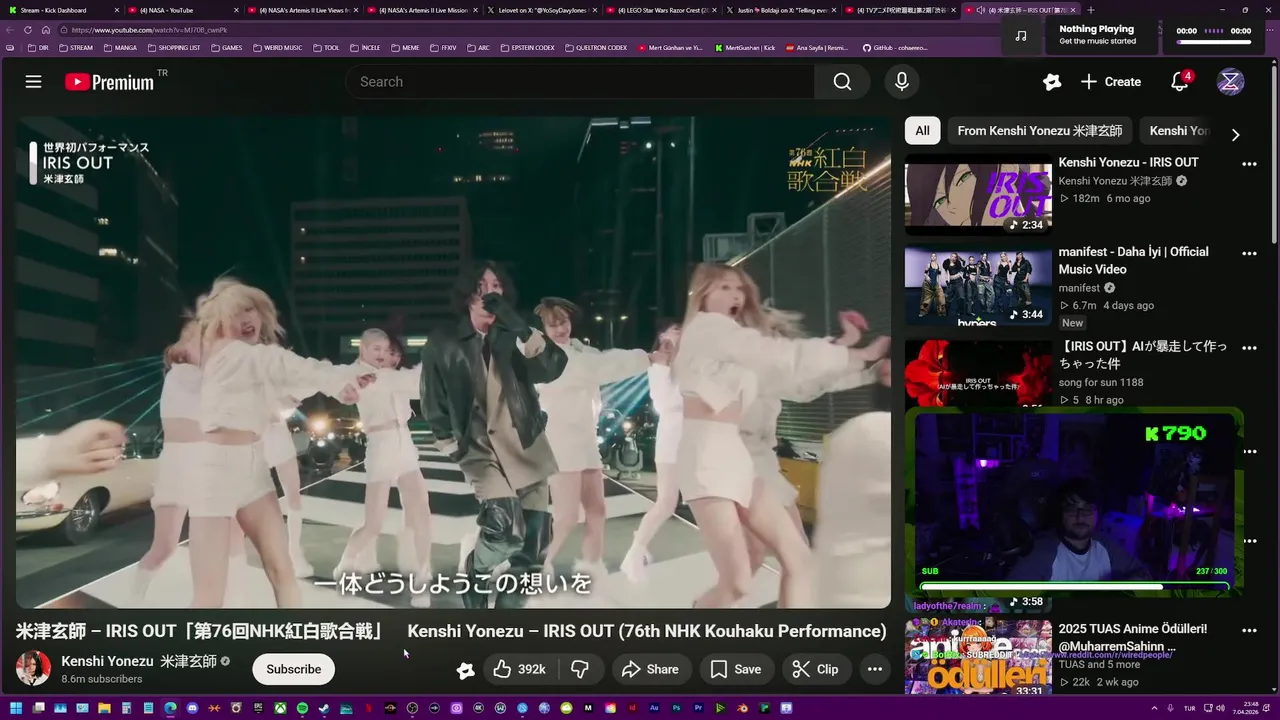Open the FFXIV bookmarks folder
Image resolution: width=1280 pixels, height=720 pixels.
[443, 47]
